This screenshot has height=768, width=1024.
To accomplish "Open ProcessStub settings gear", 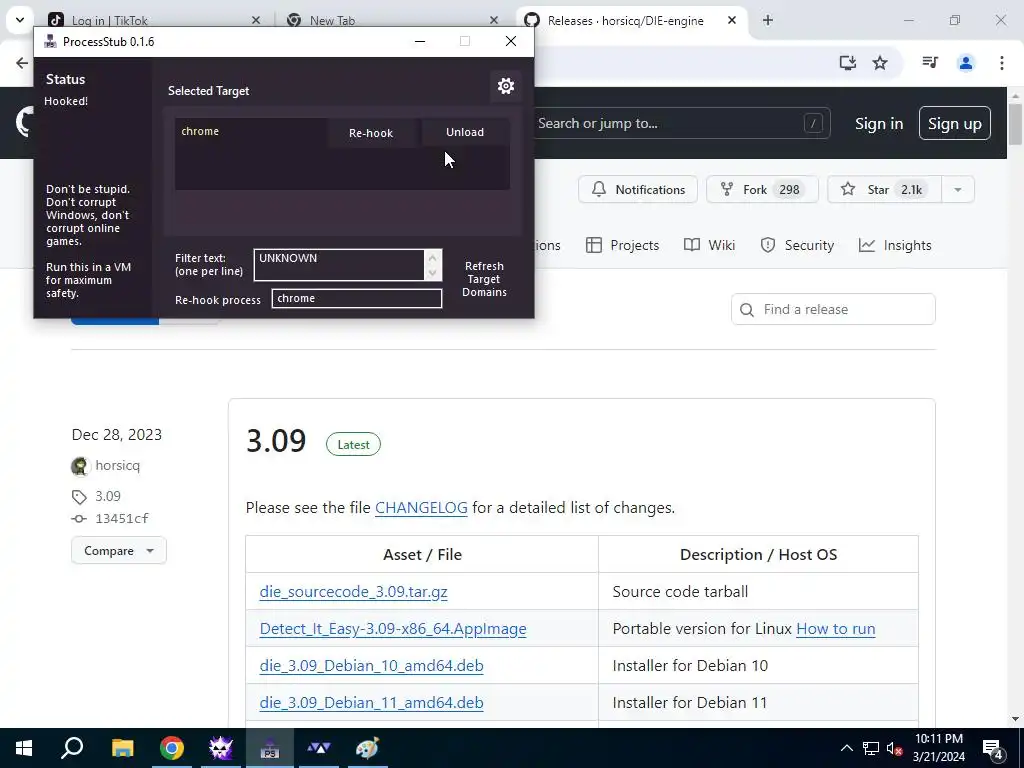I will (505, 86).
